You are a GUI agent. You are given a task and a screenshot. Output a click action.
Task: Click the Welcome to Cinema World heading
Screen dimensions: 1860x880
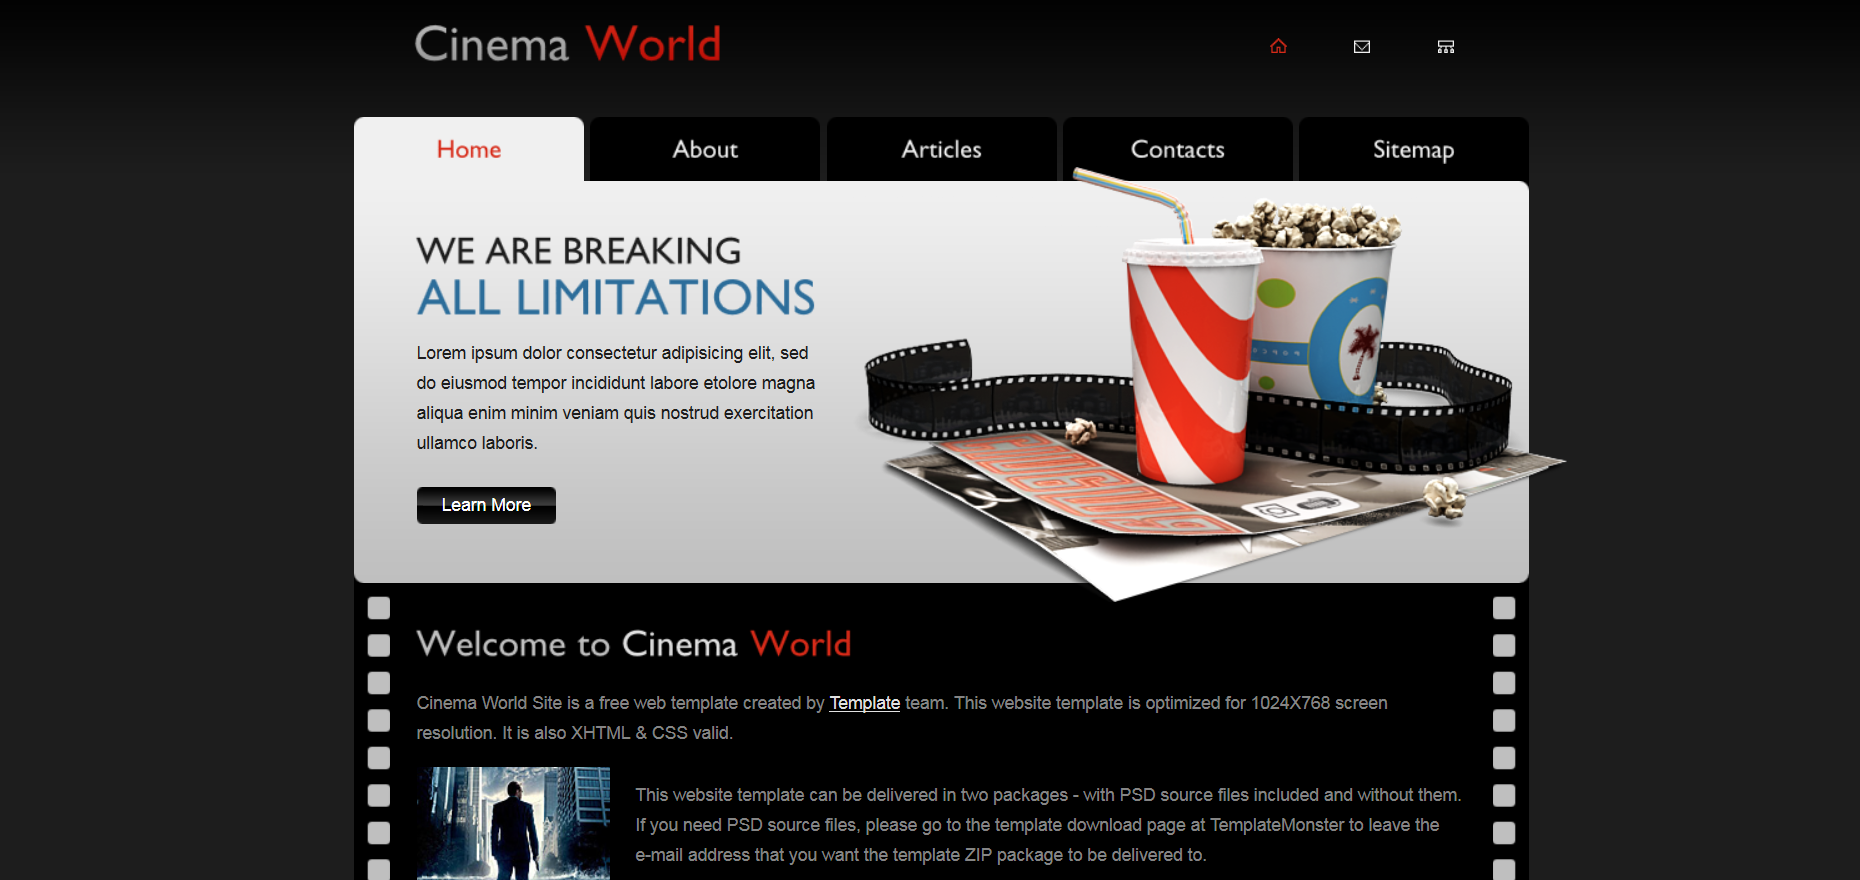pos(633,644)
